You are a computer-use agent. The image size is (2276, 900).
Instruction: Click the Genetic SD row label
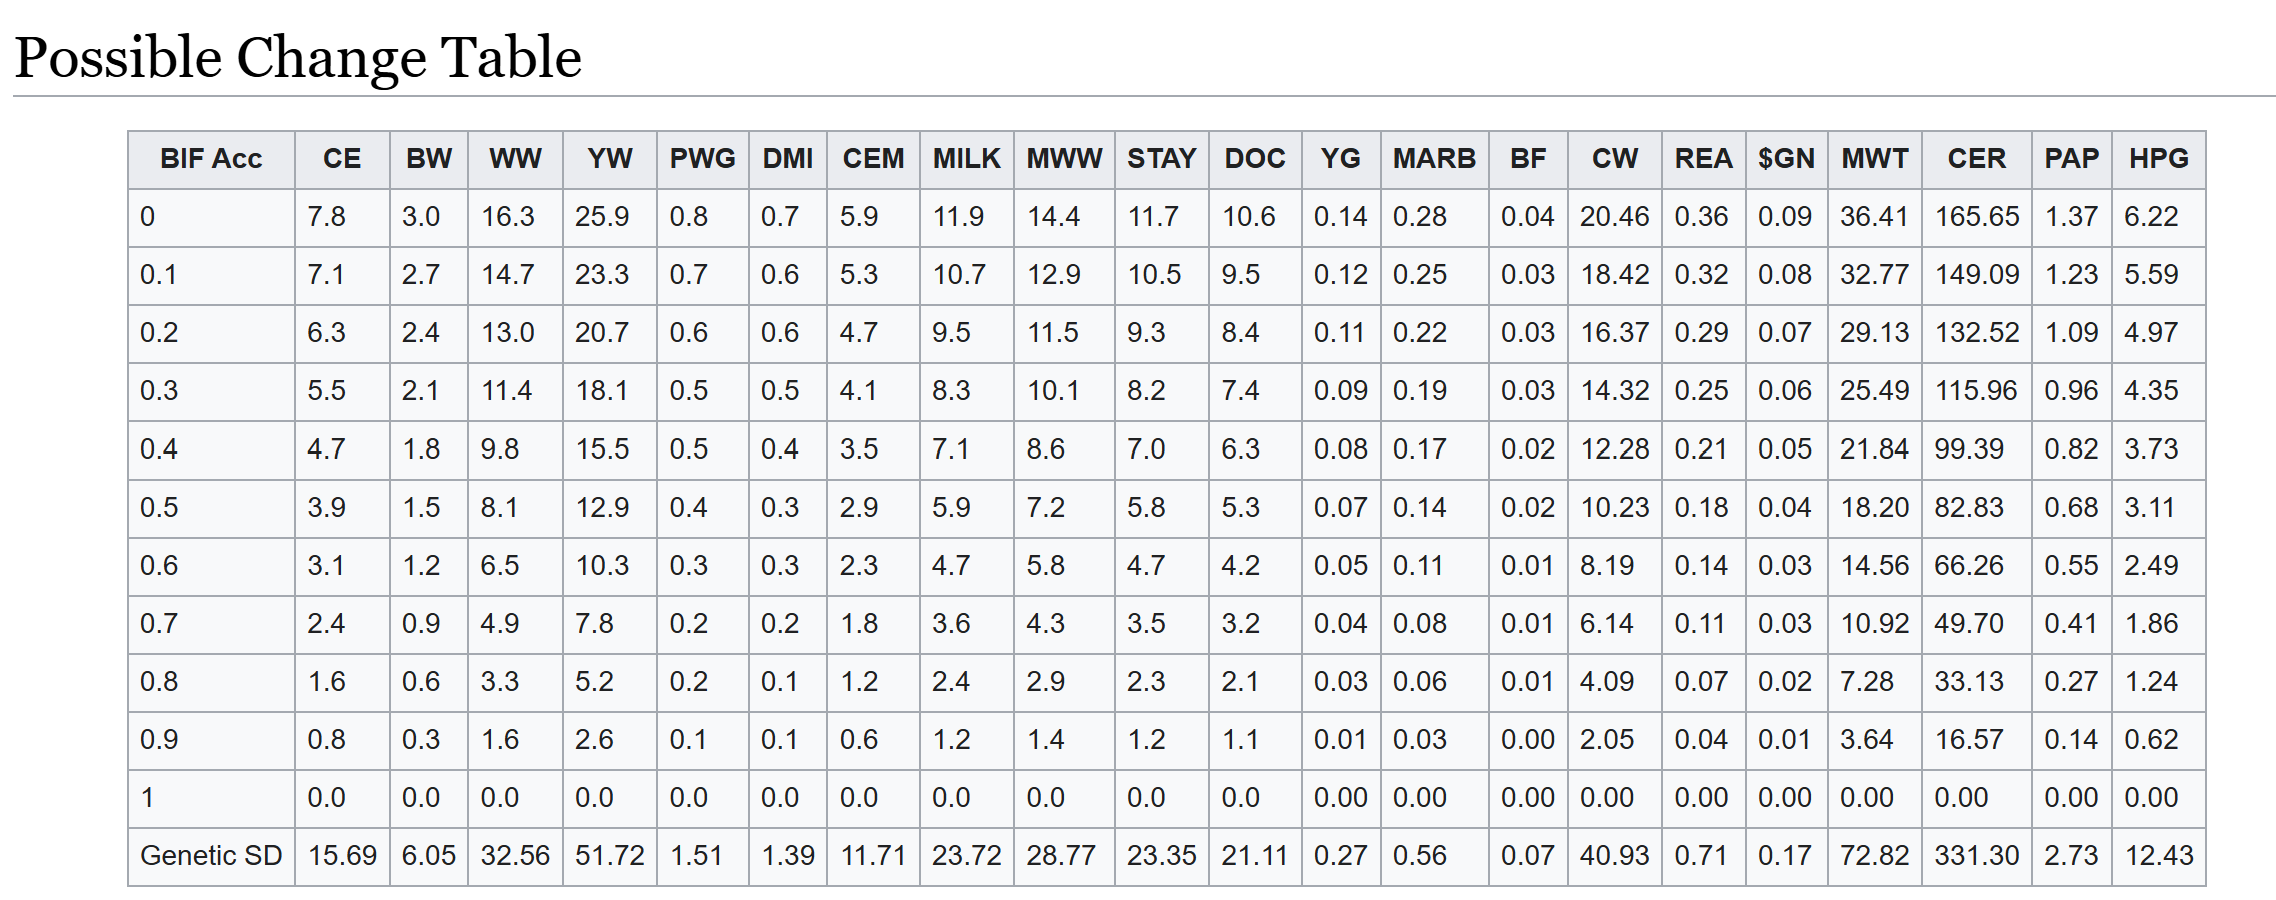pyautogui.click(x=211, y=856)
